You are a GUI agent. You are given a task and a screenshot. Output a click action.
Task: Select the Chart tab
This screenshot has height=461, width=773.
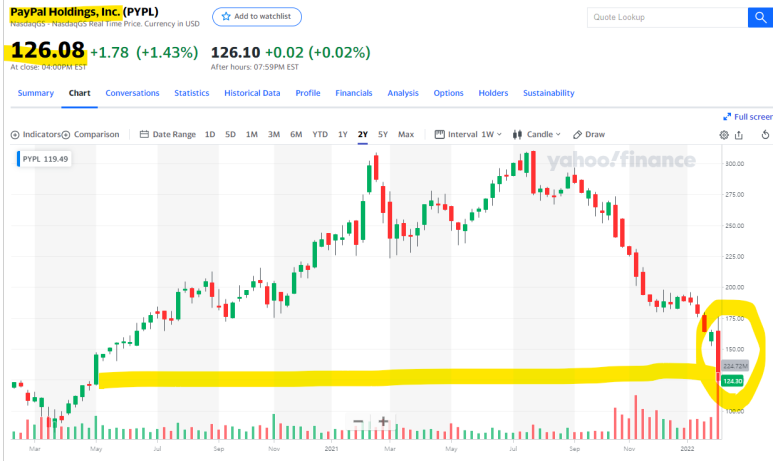coord(79,93)
